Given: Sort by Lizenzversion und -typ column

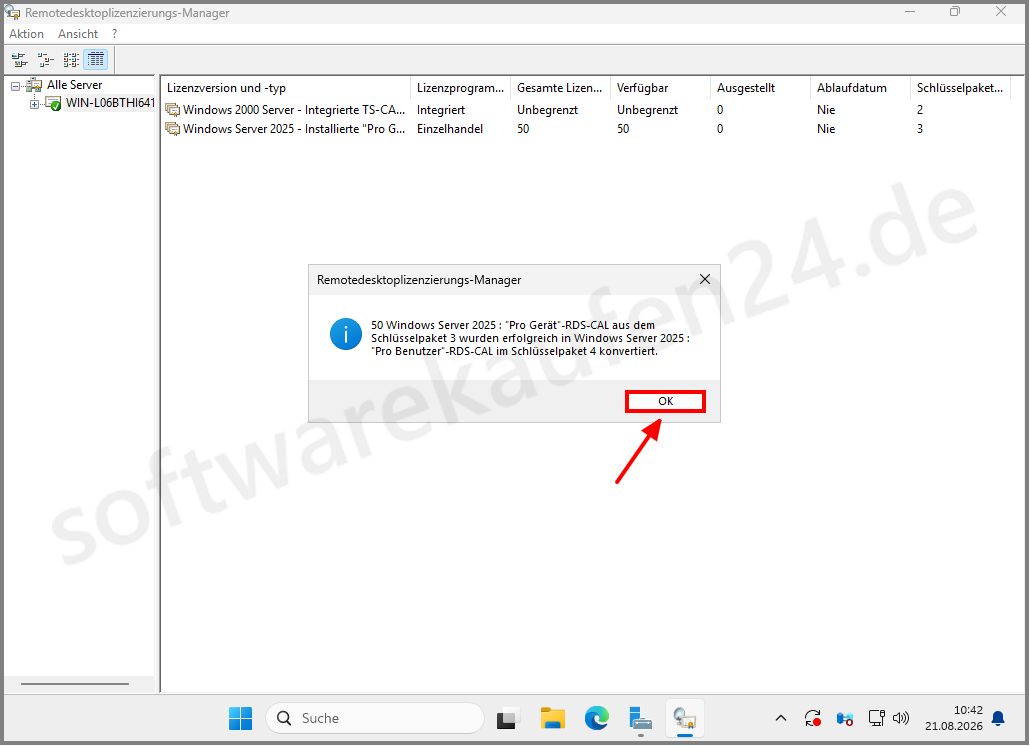Looking at the screenshot, I should tap(286, 88).
